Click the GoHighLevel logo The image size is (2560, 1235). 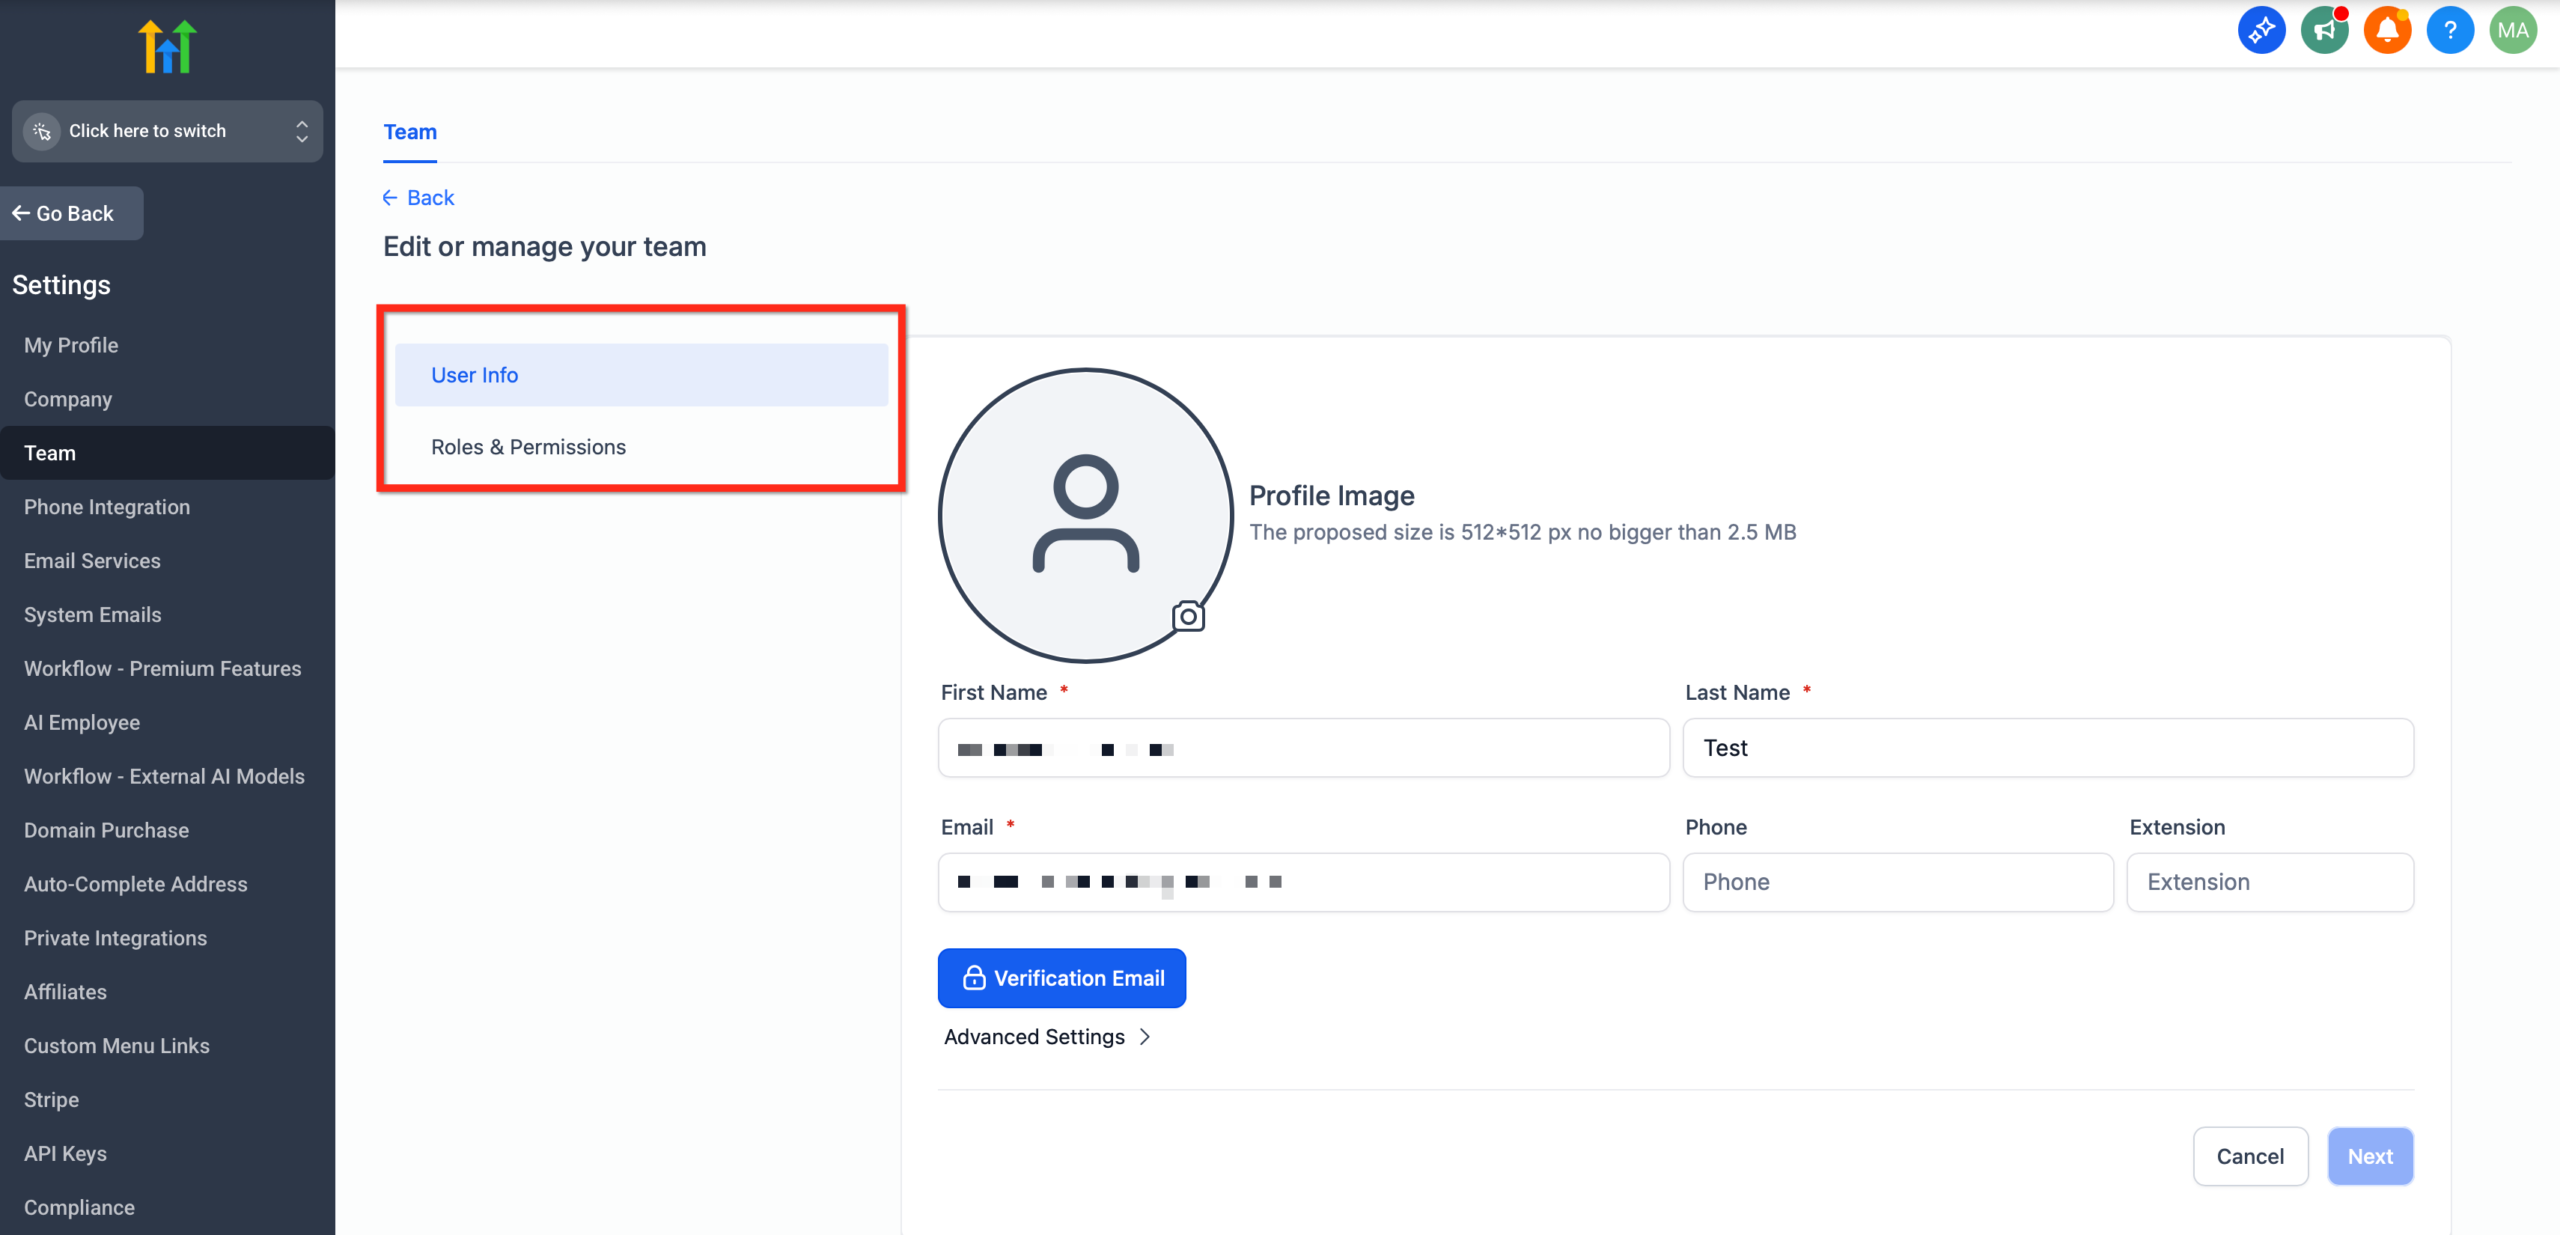click(x=166, y=45)
